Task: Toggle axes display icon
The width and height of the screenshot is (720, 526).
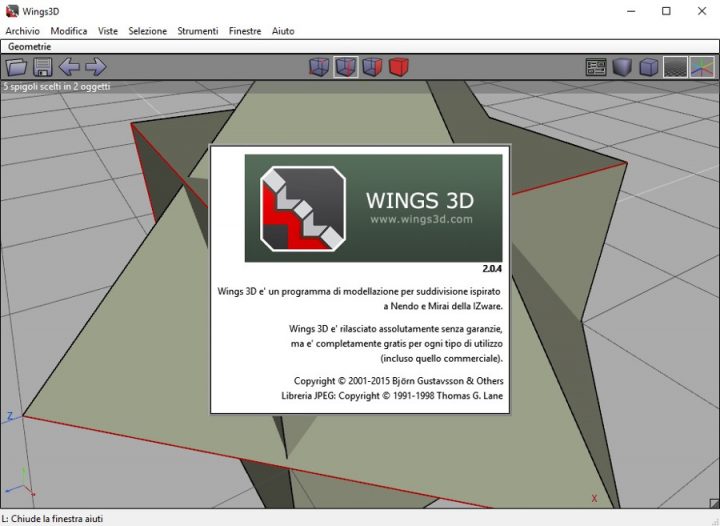Action: pyautogui.click(x=702, y=67)
